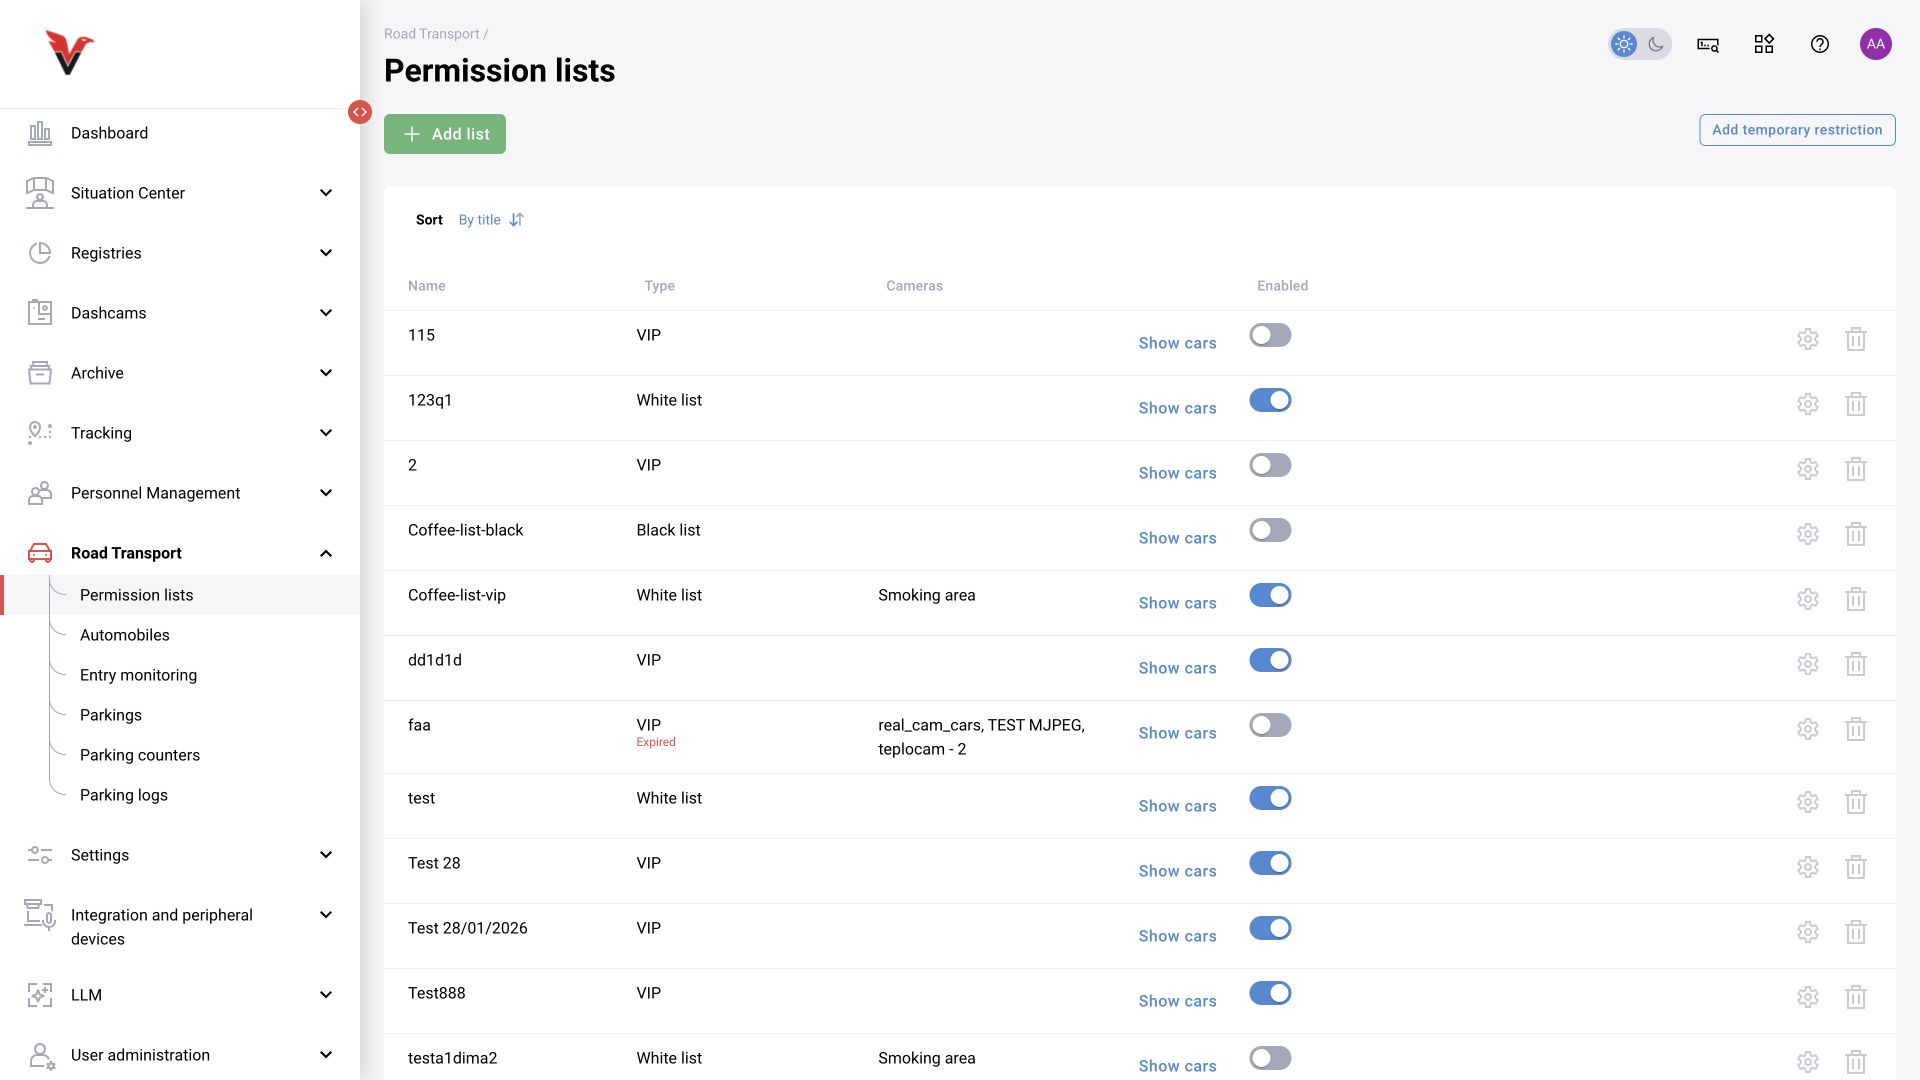Open the Dashboard icon in sidebar
The image size is (1920, 1080).
[40, 133]
